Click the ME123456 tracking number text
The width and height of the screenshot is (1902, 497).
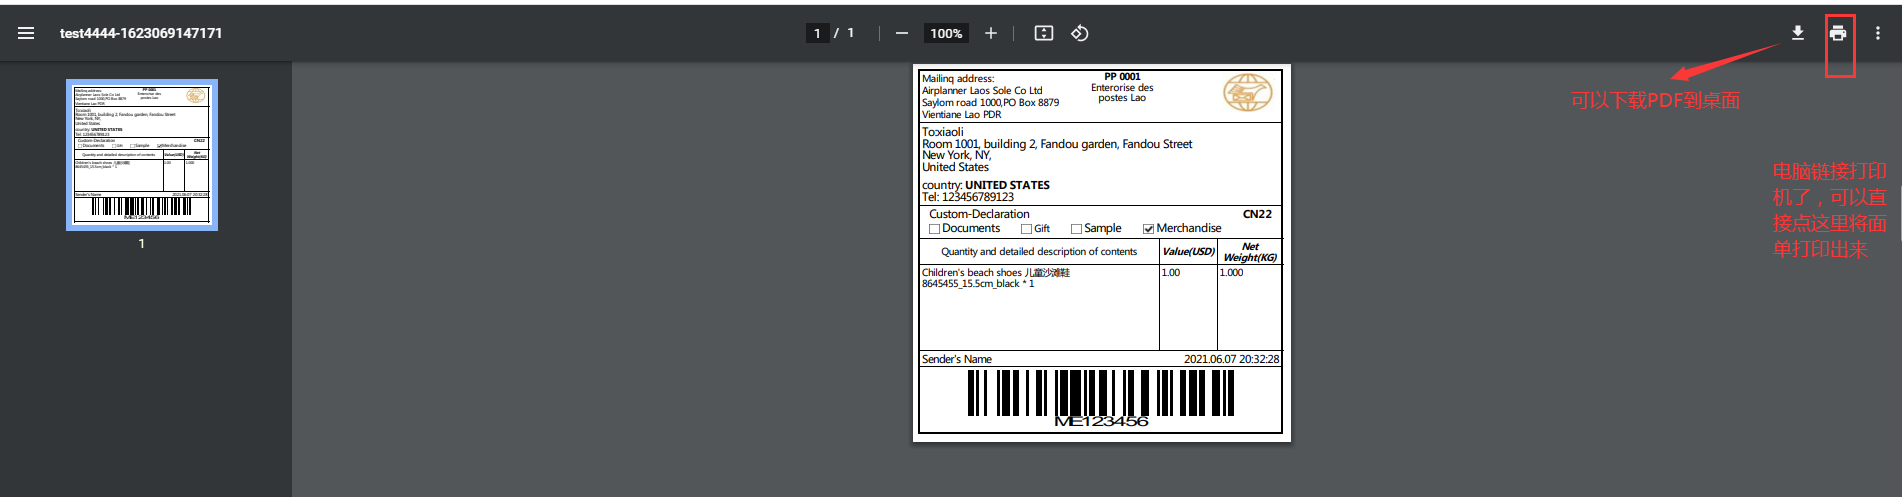coord(1101,422)
